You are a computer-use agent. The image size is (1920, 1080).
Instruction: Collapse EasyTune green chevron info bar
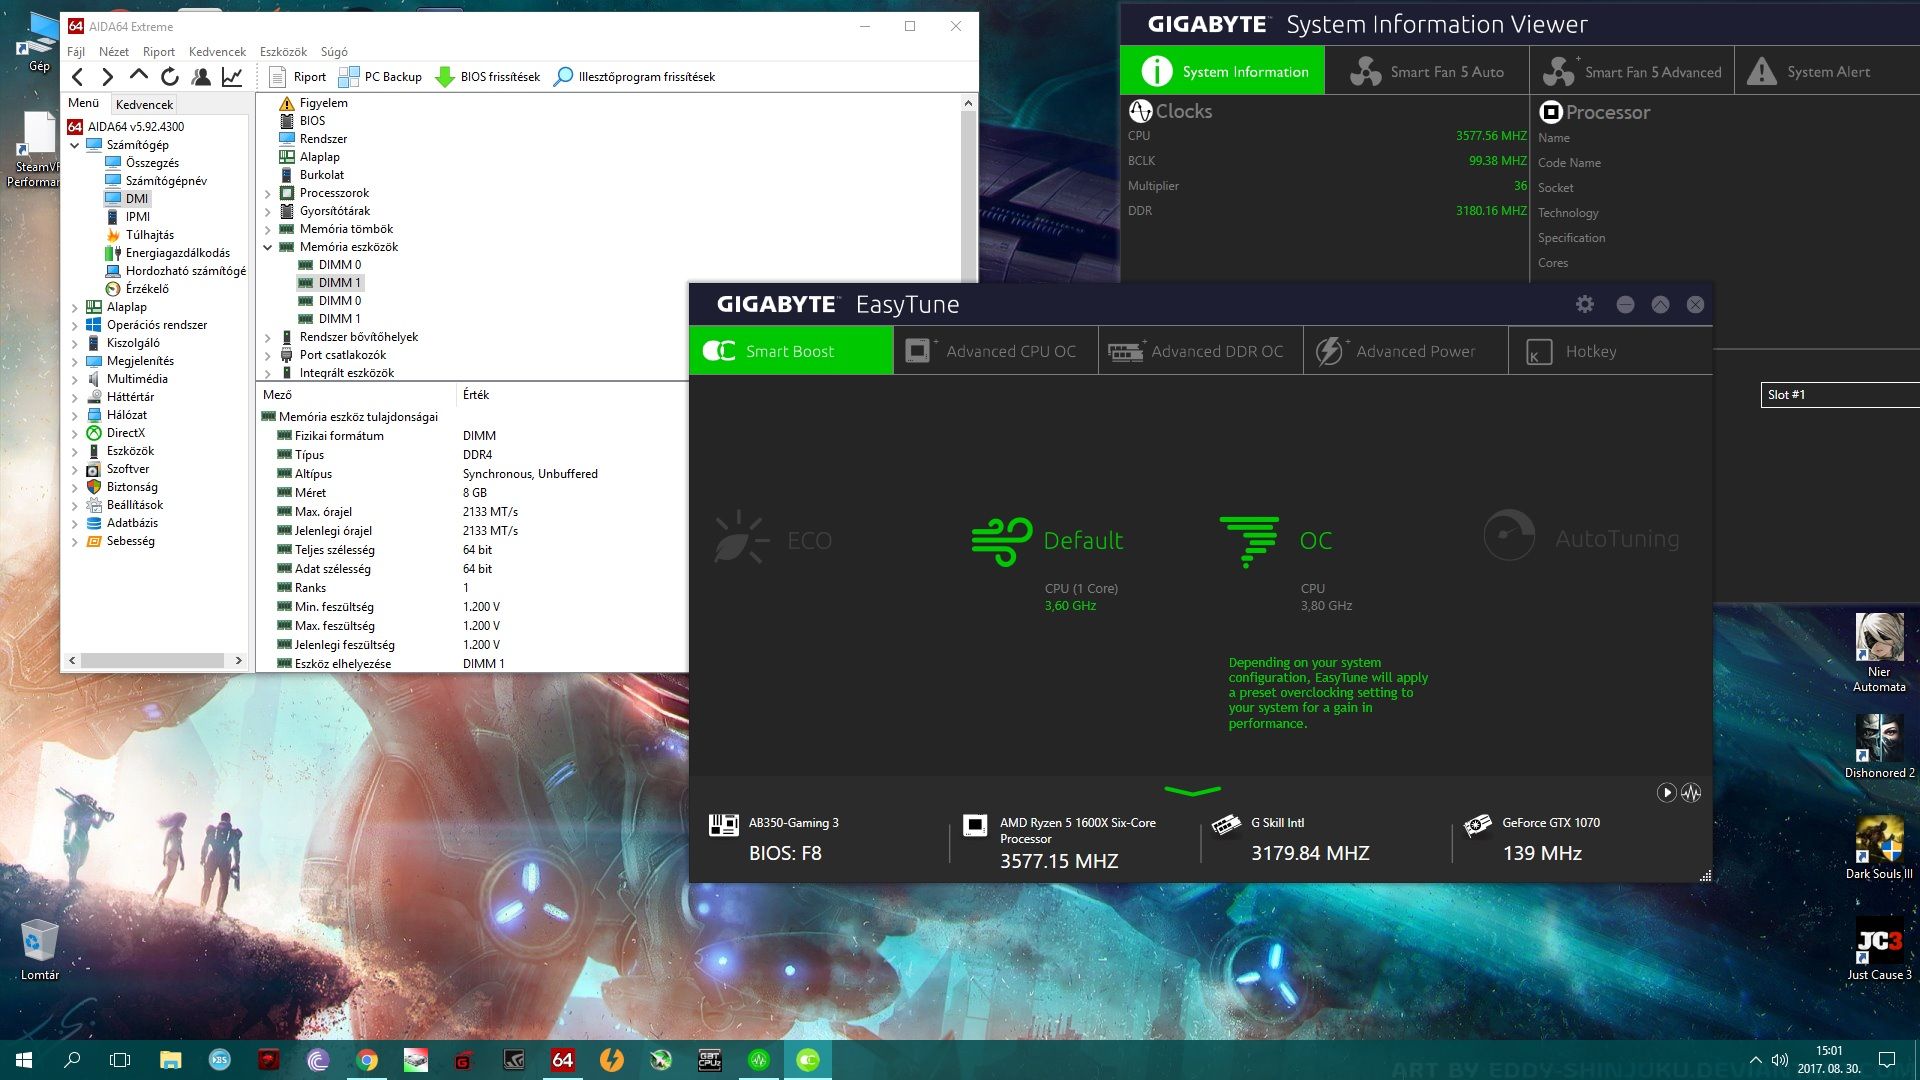click(x=1192, y=792)
